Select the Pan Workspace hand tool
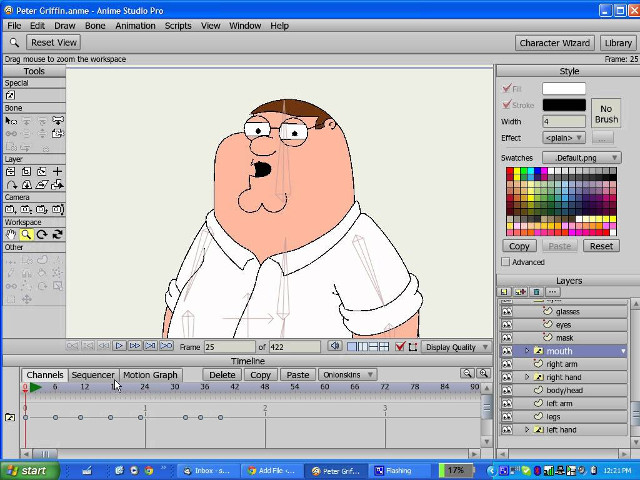640x480 pixels. point(11,235)
